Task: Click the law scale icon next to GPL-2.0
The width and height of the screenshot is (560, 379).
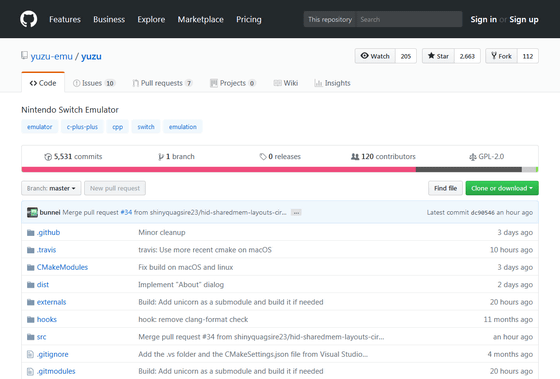Action: pos(472,157)
